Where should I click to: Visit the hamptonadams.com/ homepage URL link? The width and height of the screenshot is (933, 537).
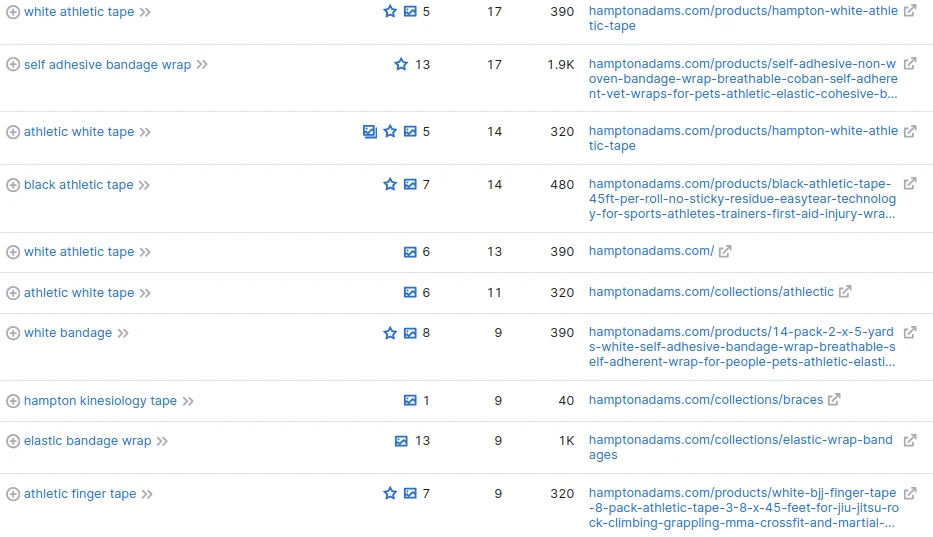pyautogui.click(x=651, y=251)
